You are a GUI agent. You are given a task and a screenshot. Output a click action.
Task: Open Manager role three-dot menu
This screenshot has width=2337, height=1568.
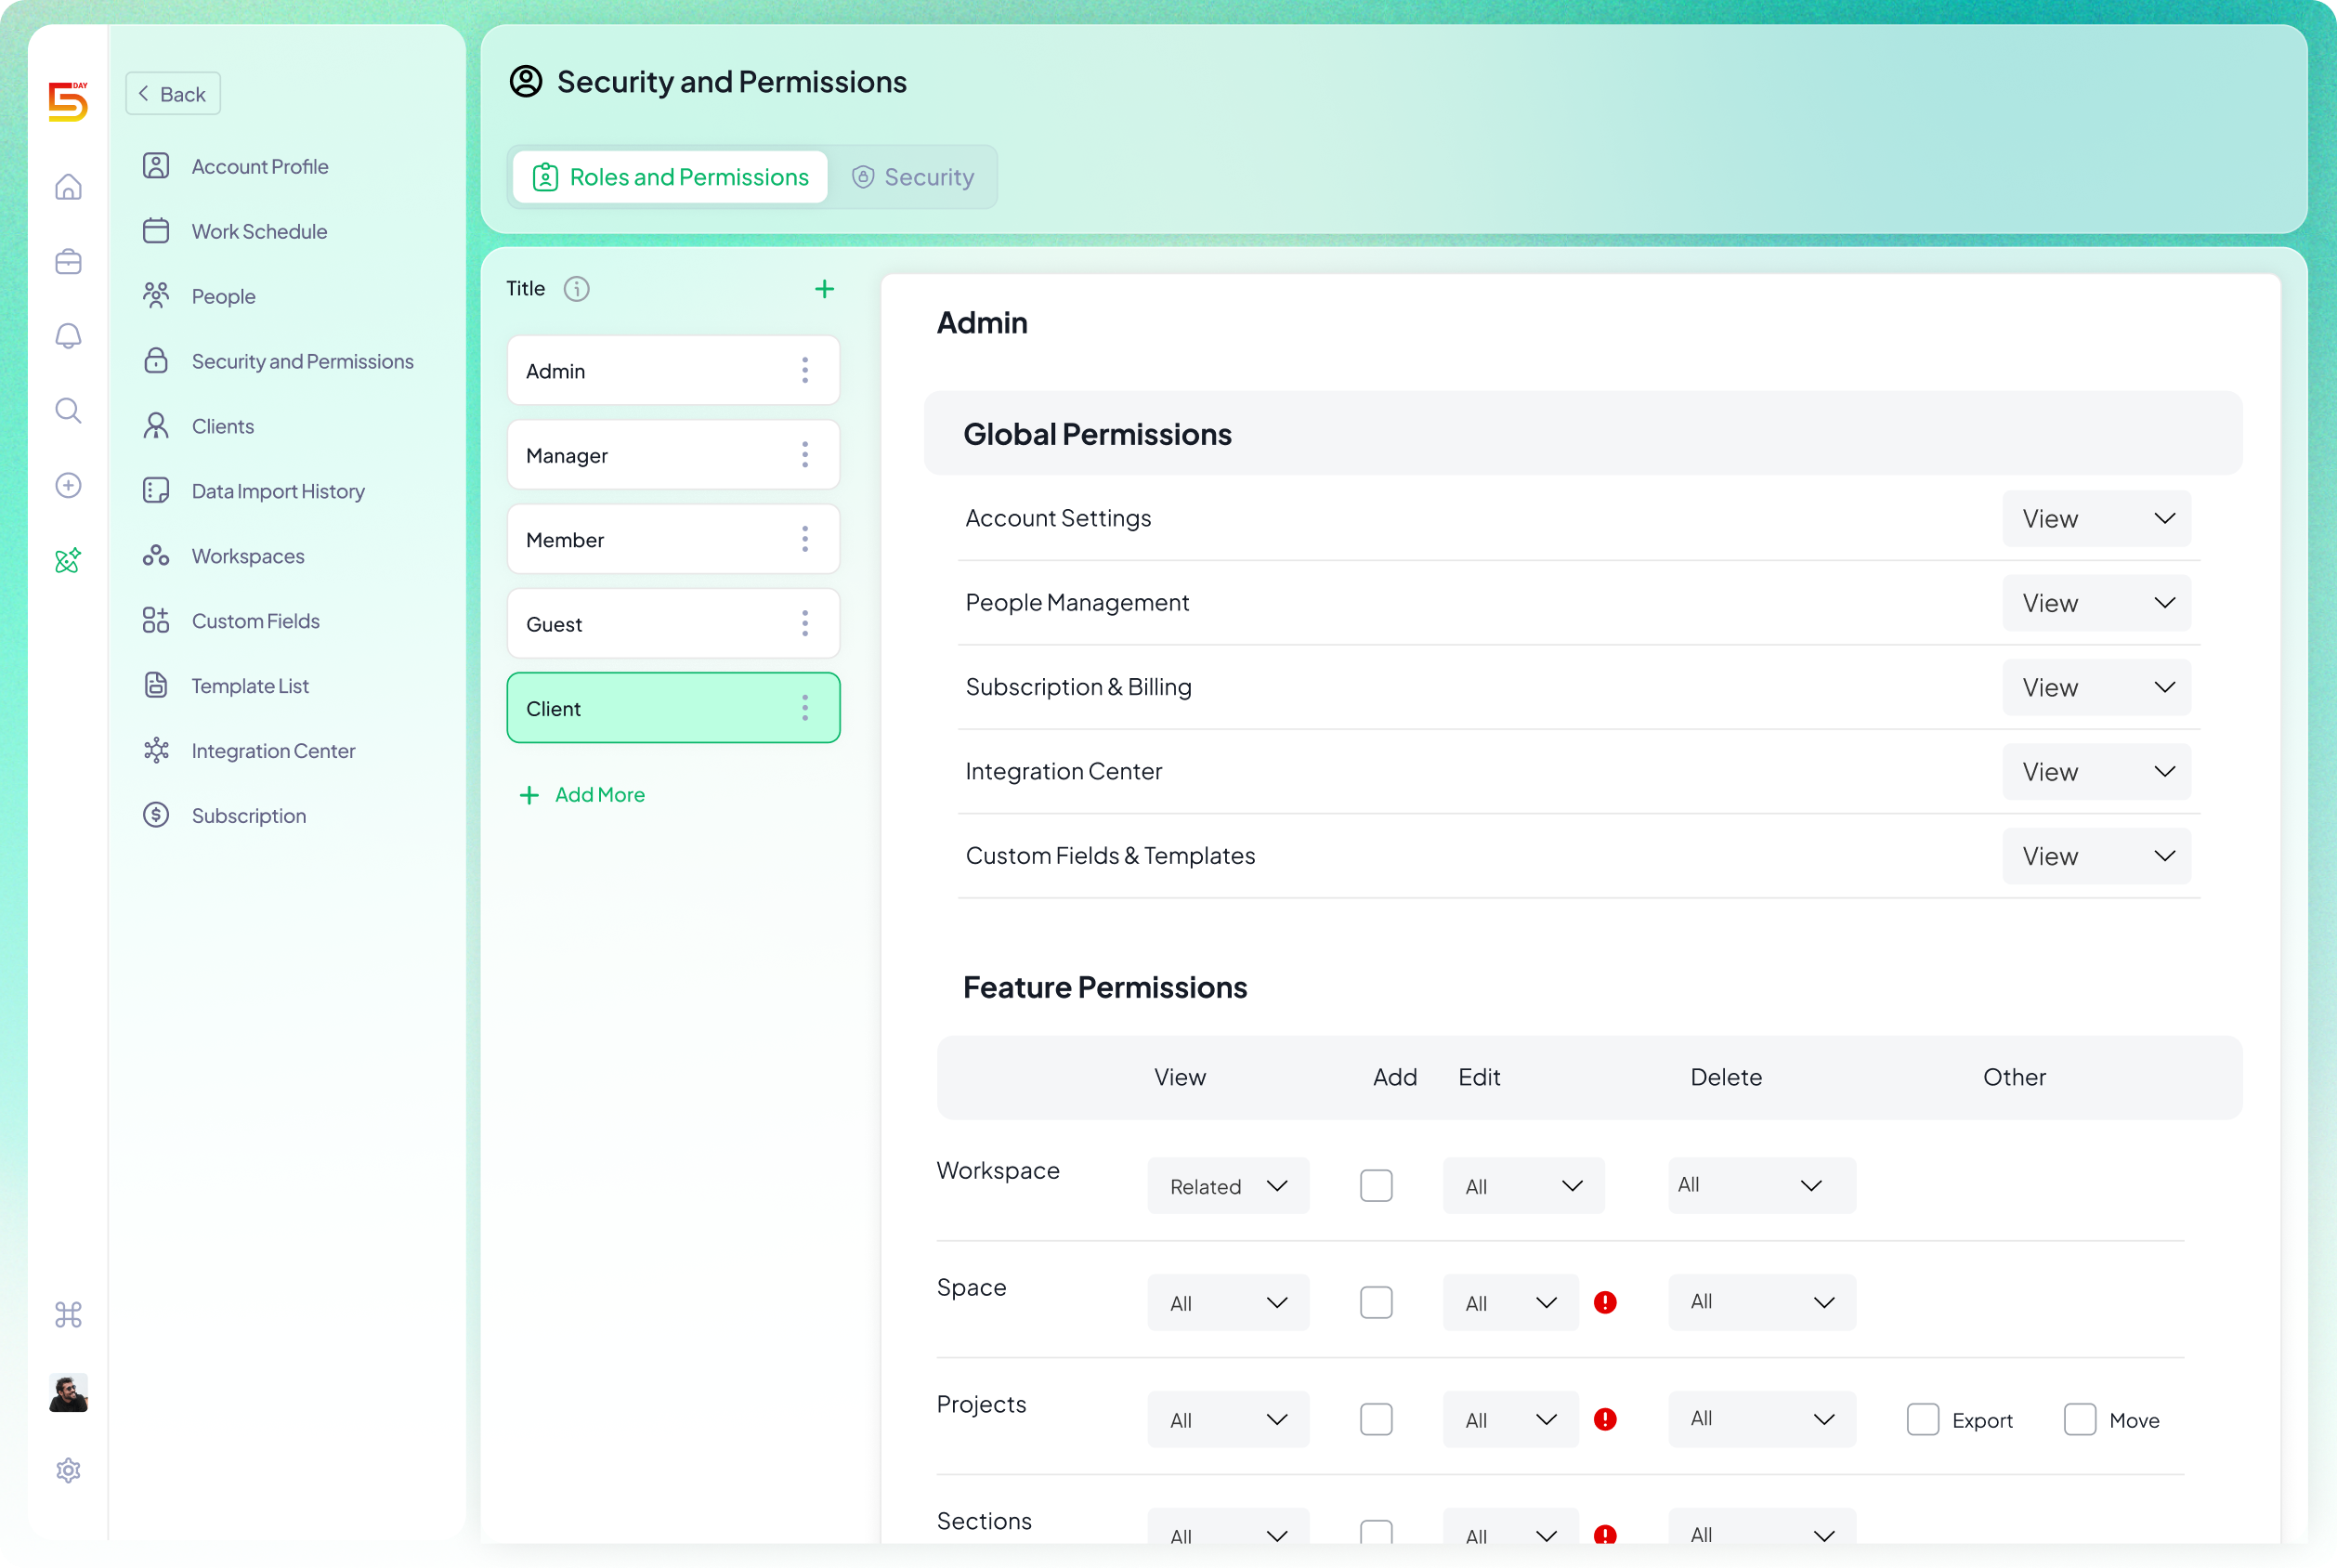(805, 455)
